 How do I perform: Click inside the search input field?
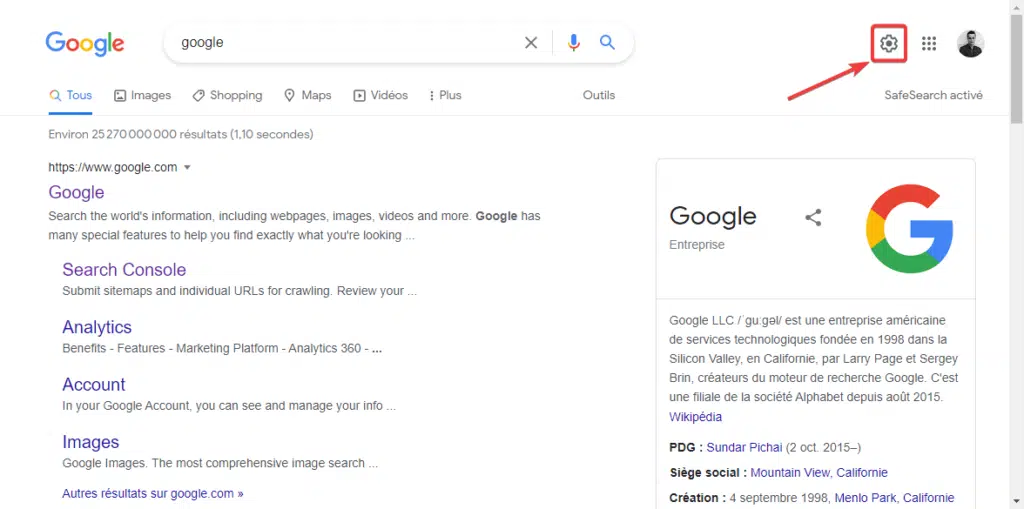point(346,43)
